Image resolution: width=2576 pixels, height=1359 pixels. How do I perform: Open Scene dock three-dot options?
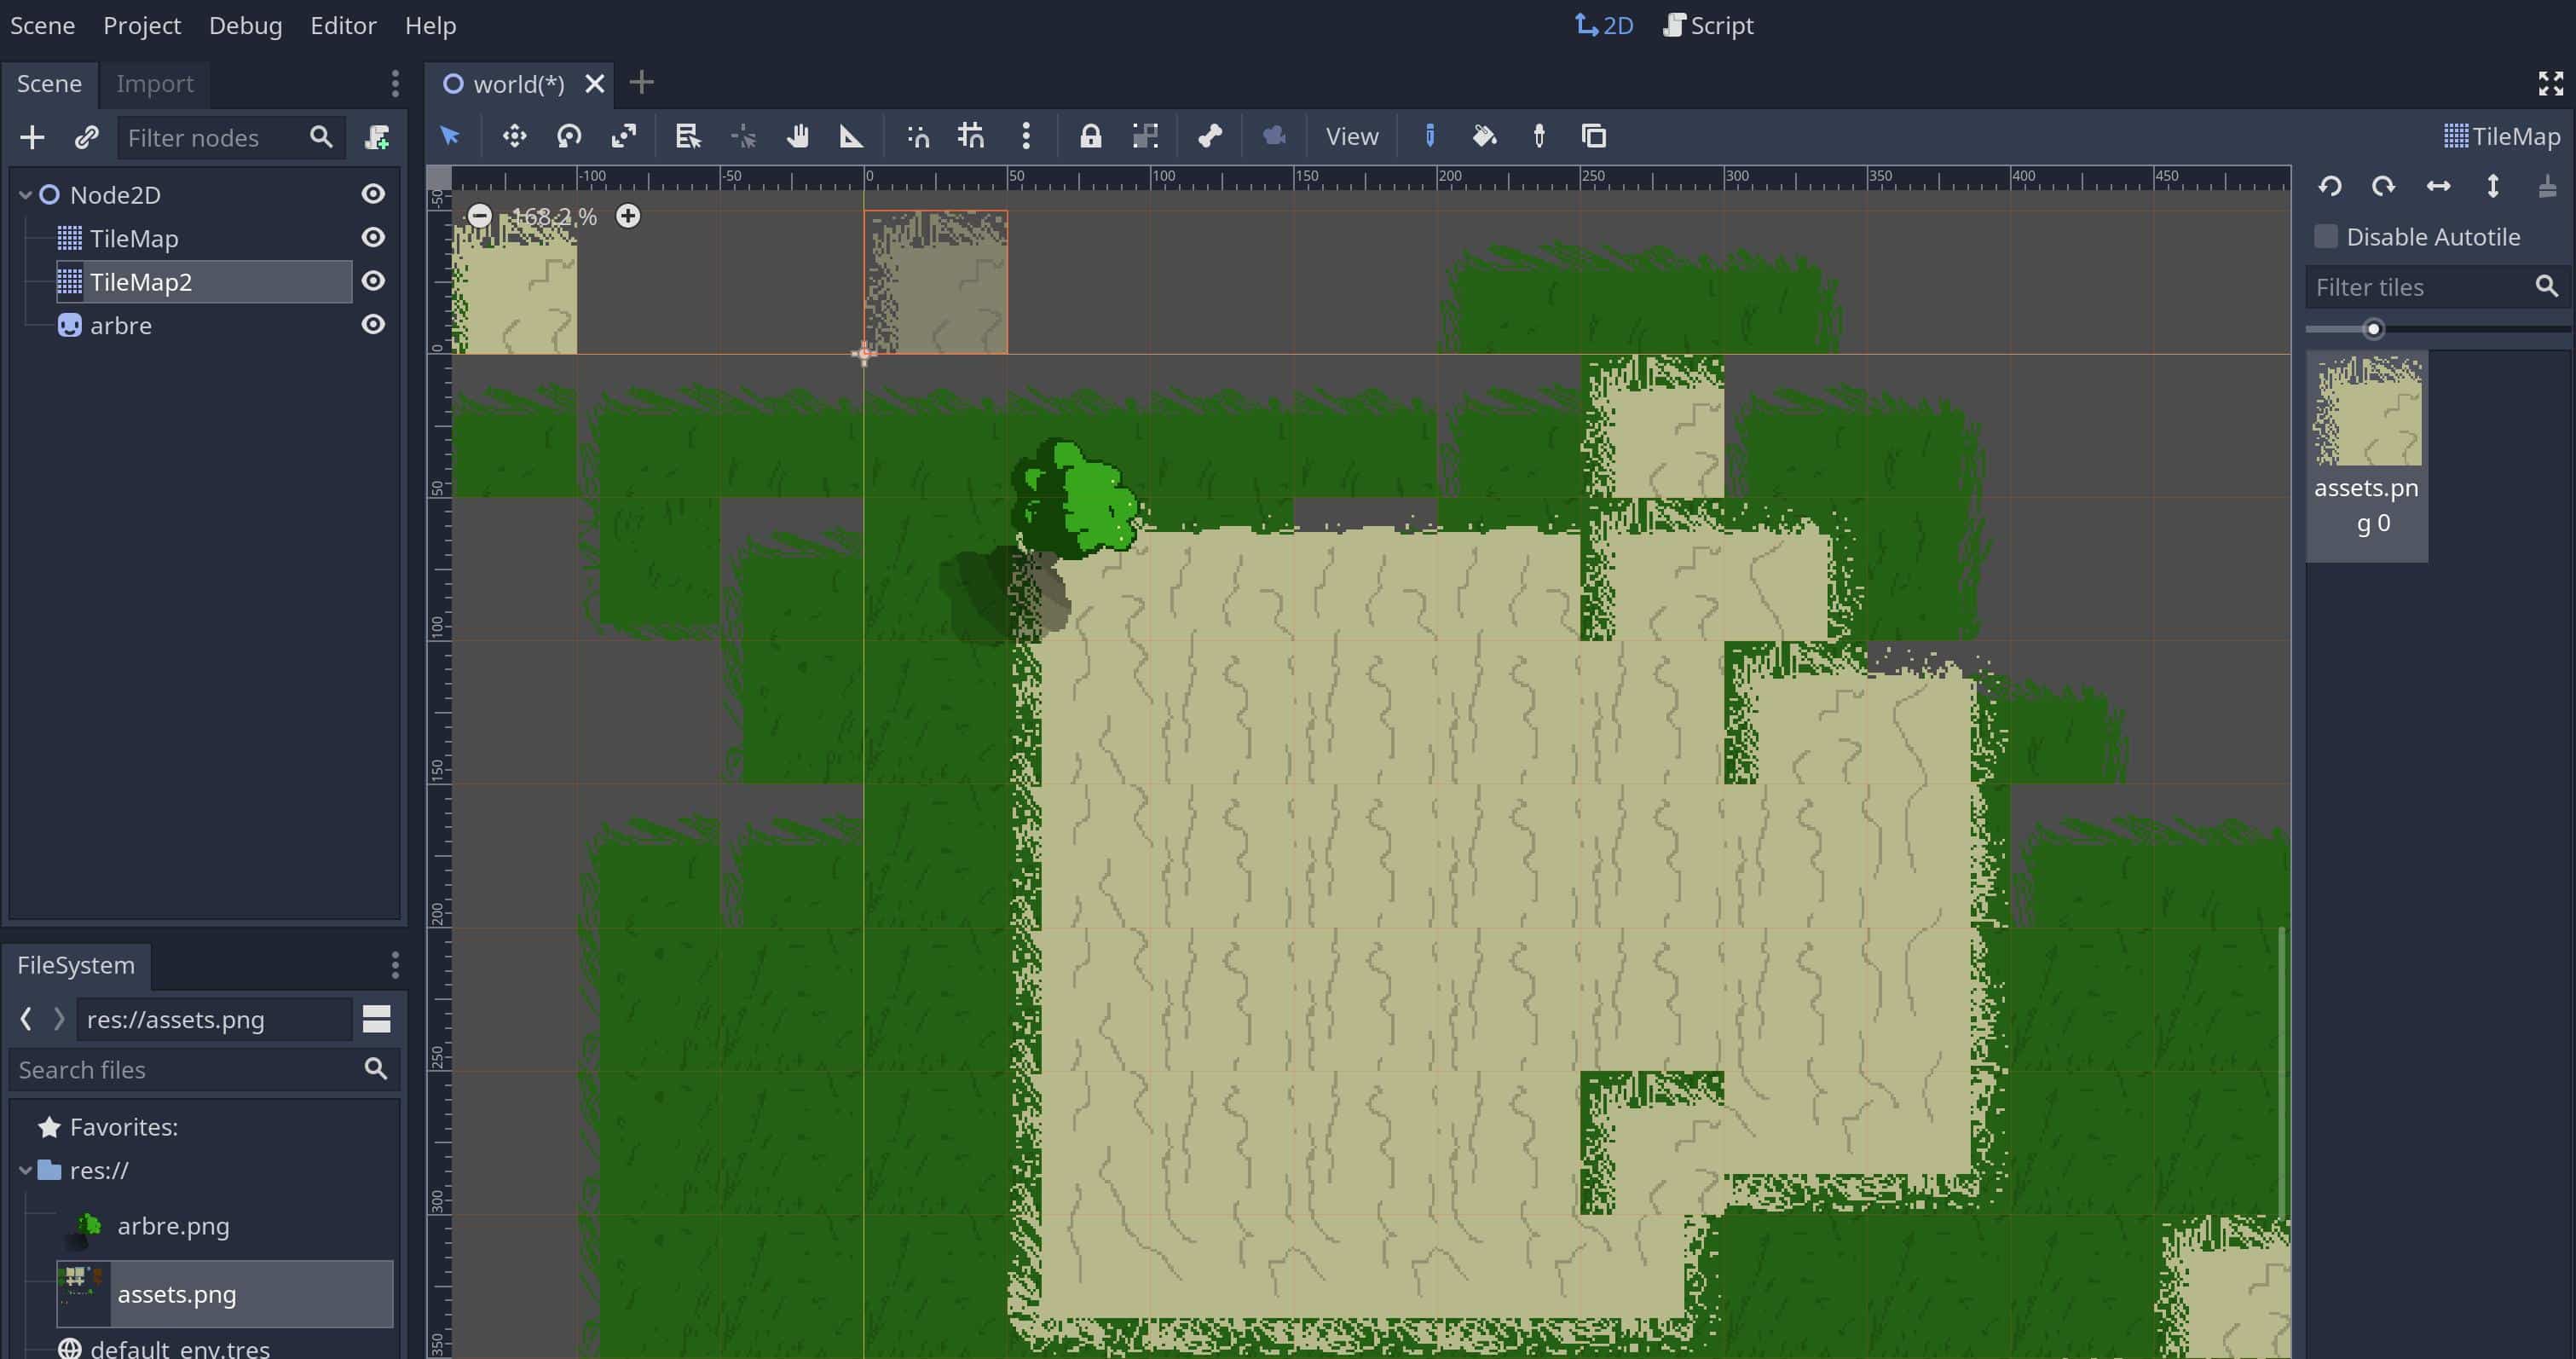coord(395,84)
